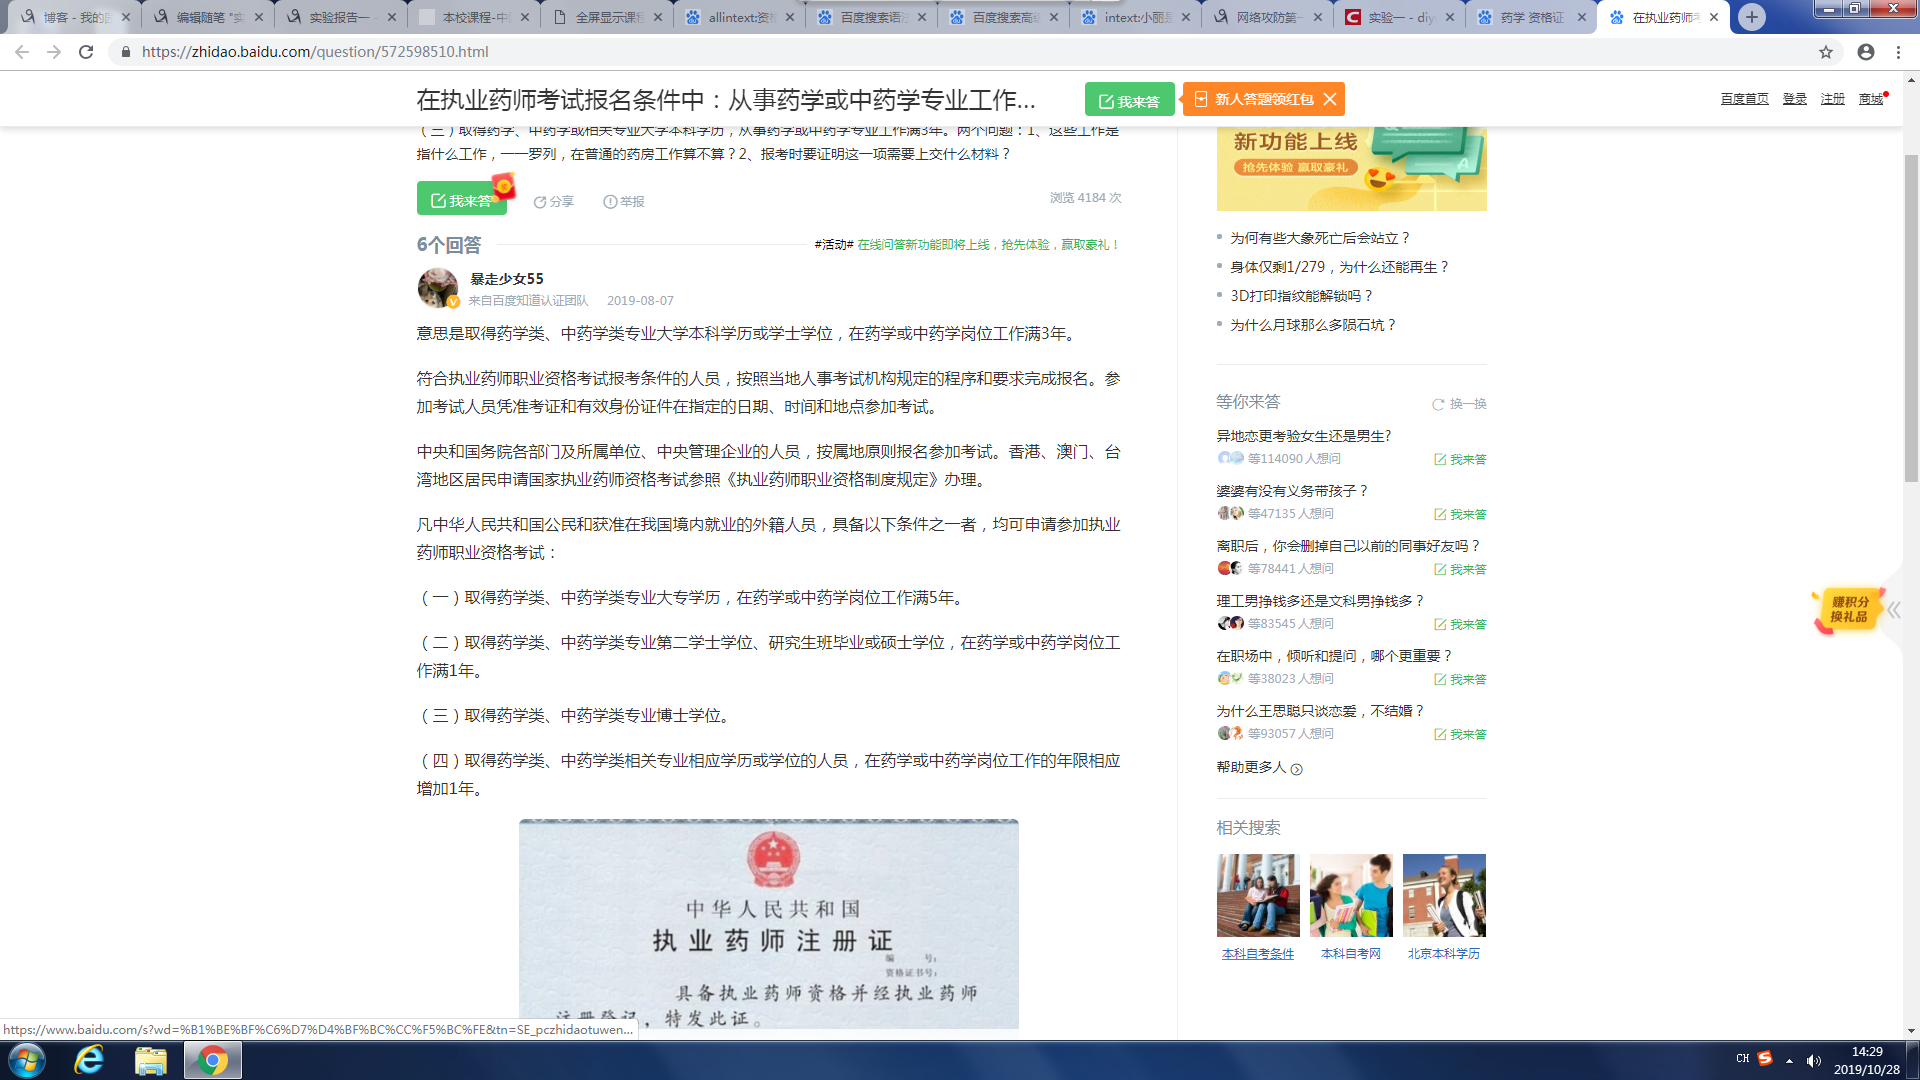The height and width of the screenshot is (1080, 1920).
Task: Reload the page with the refresh icon
Action: 86,52
